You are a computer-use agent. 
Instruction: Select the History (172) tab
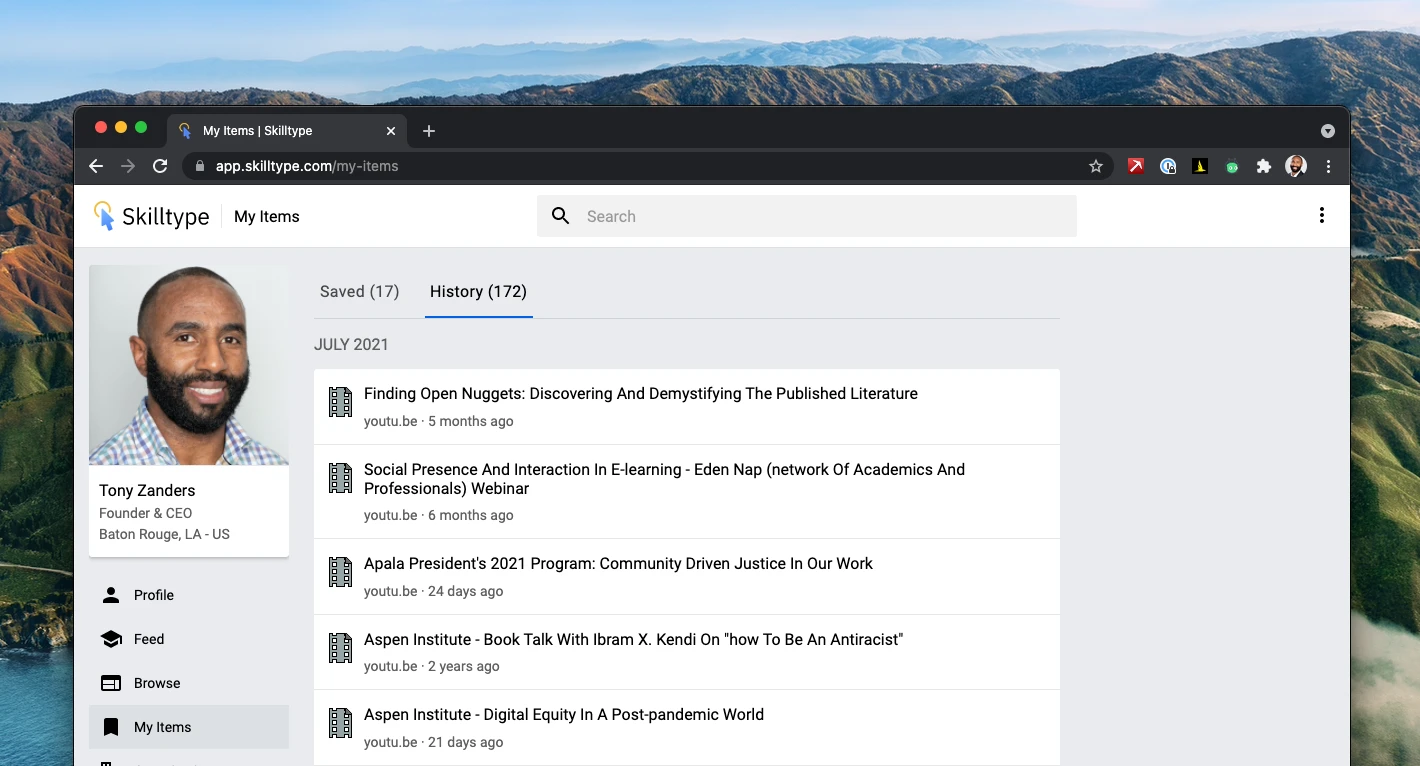[x=478, y=291]
